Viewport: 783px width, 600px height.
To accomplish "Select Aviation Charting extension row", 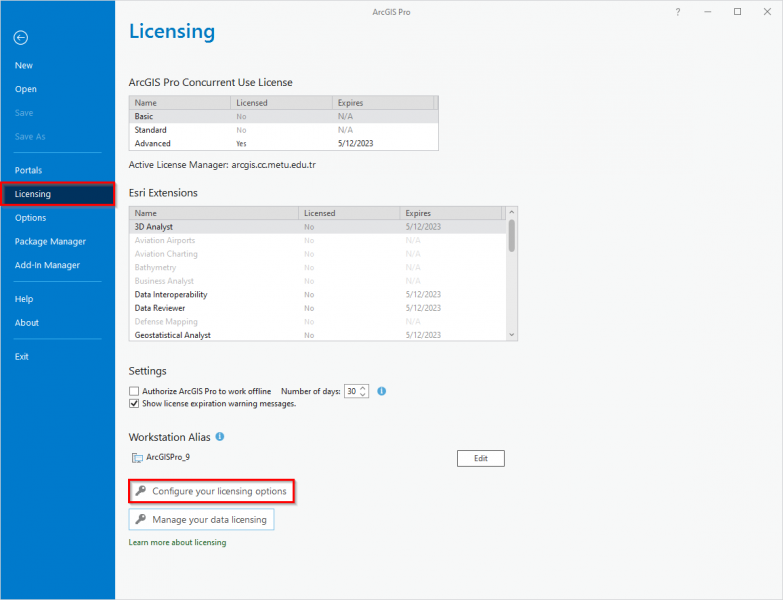I will pos(318,254).
